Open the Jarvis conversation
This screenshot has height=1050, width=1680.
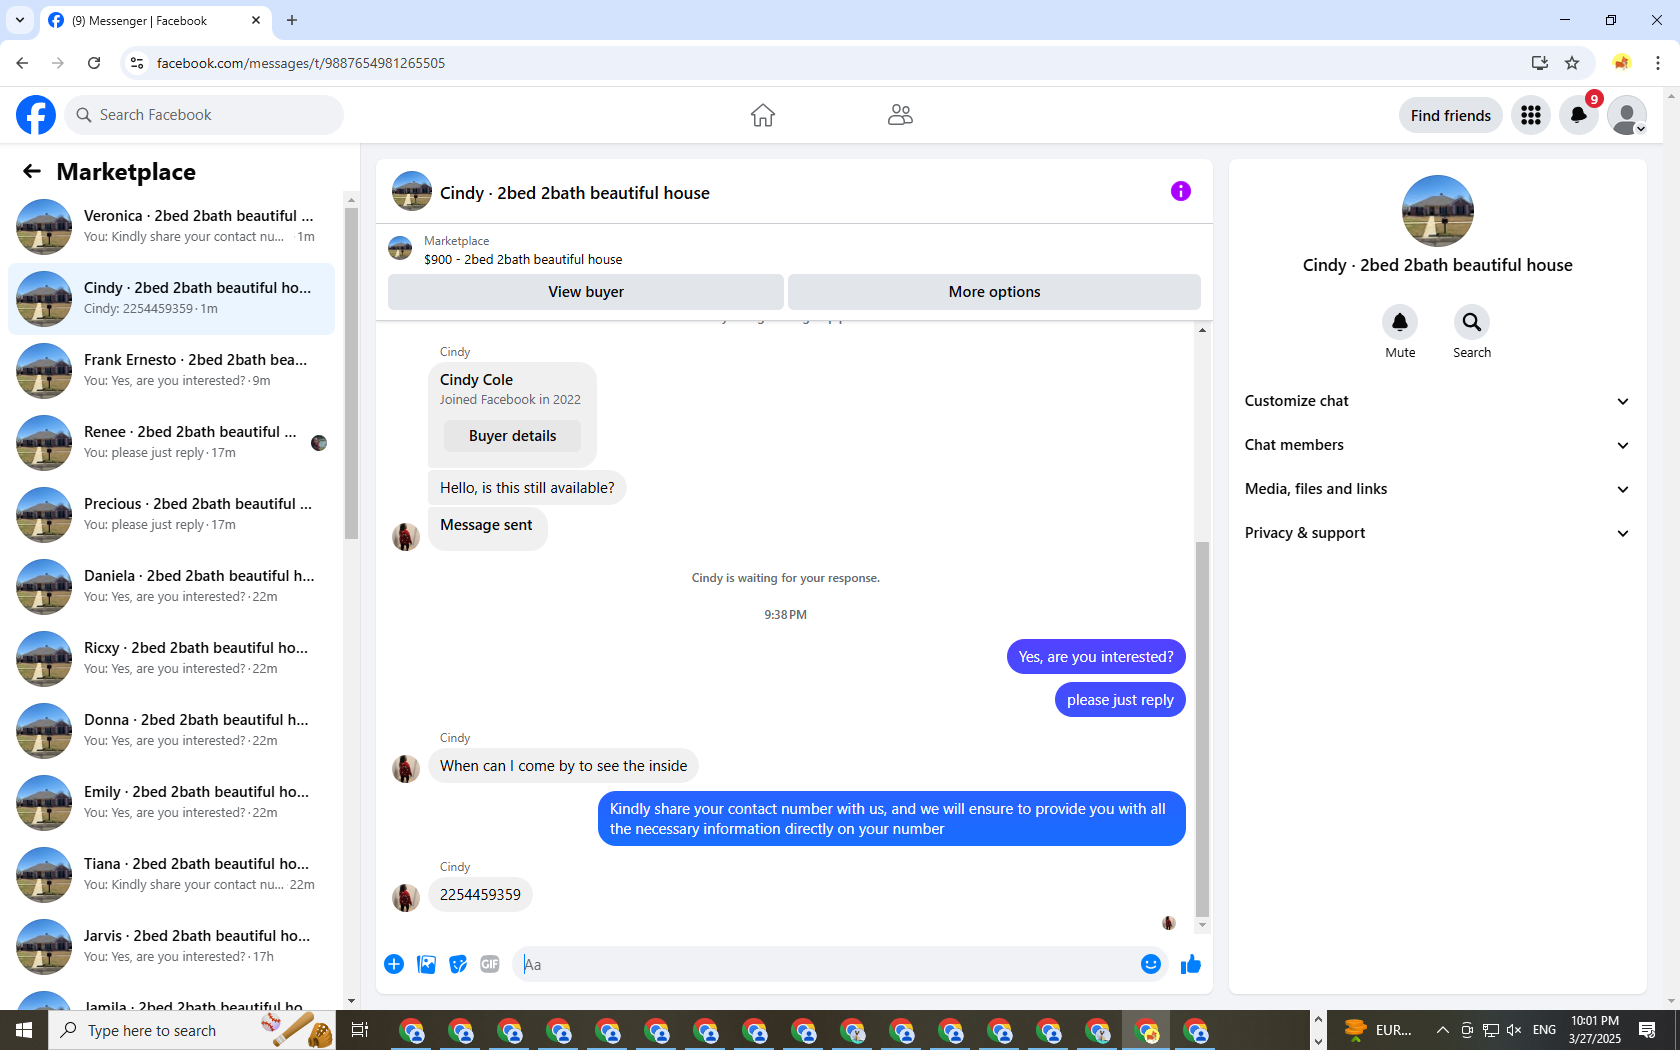coord(172,946)
